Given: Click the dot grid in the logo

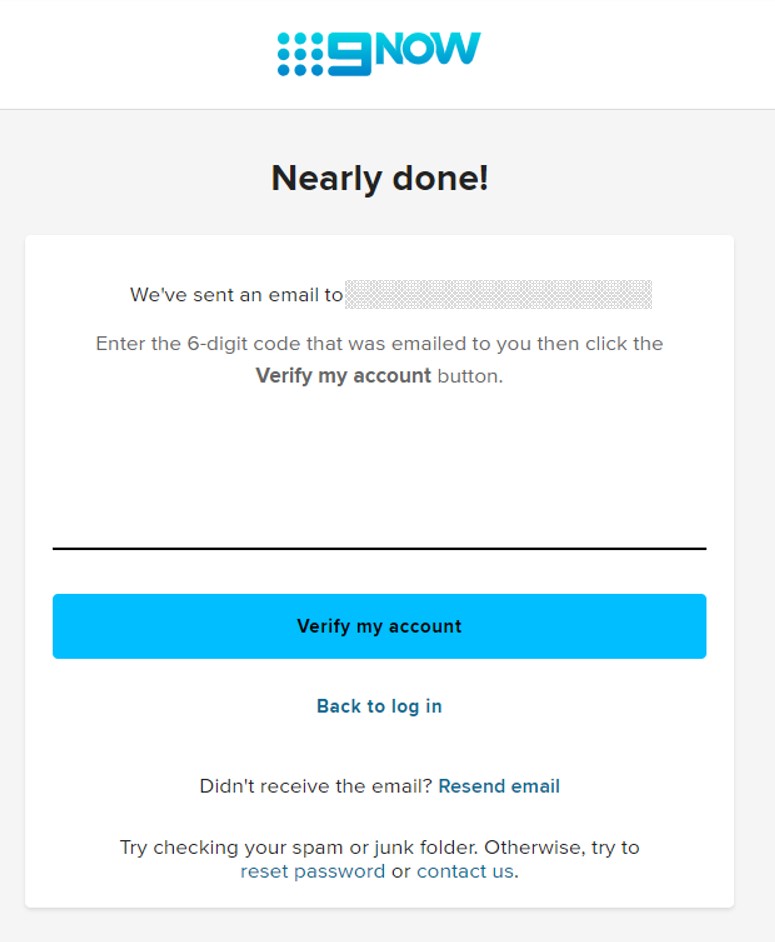Looking at the screenshot, I should [300, 54].
